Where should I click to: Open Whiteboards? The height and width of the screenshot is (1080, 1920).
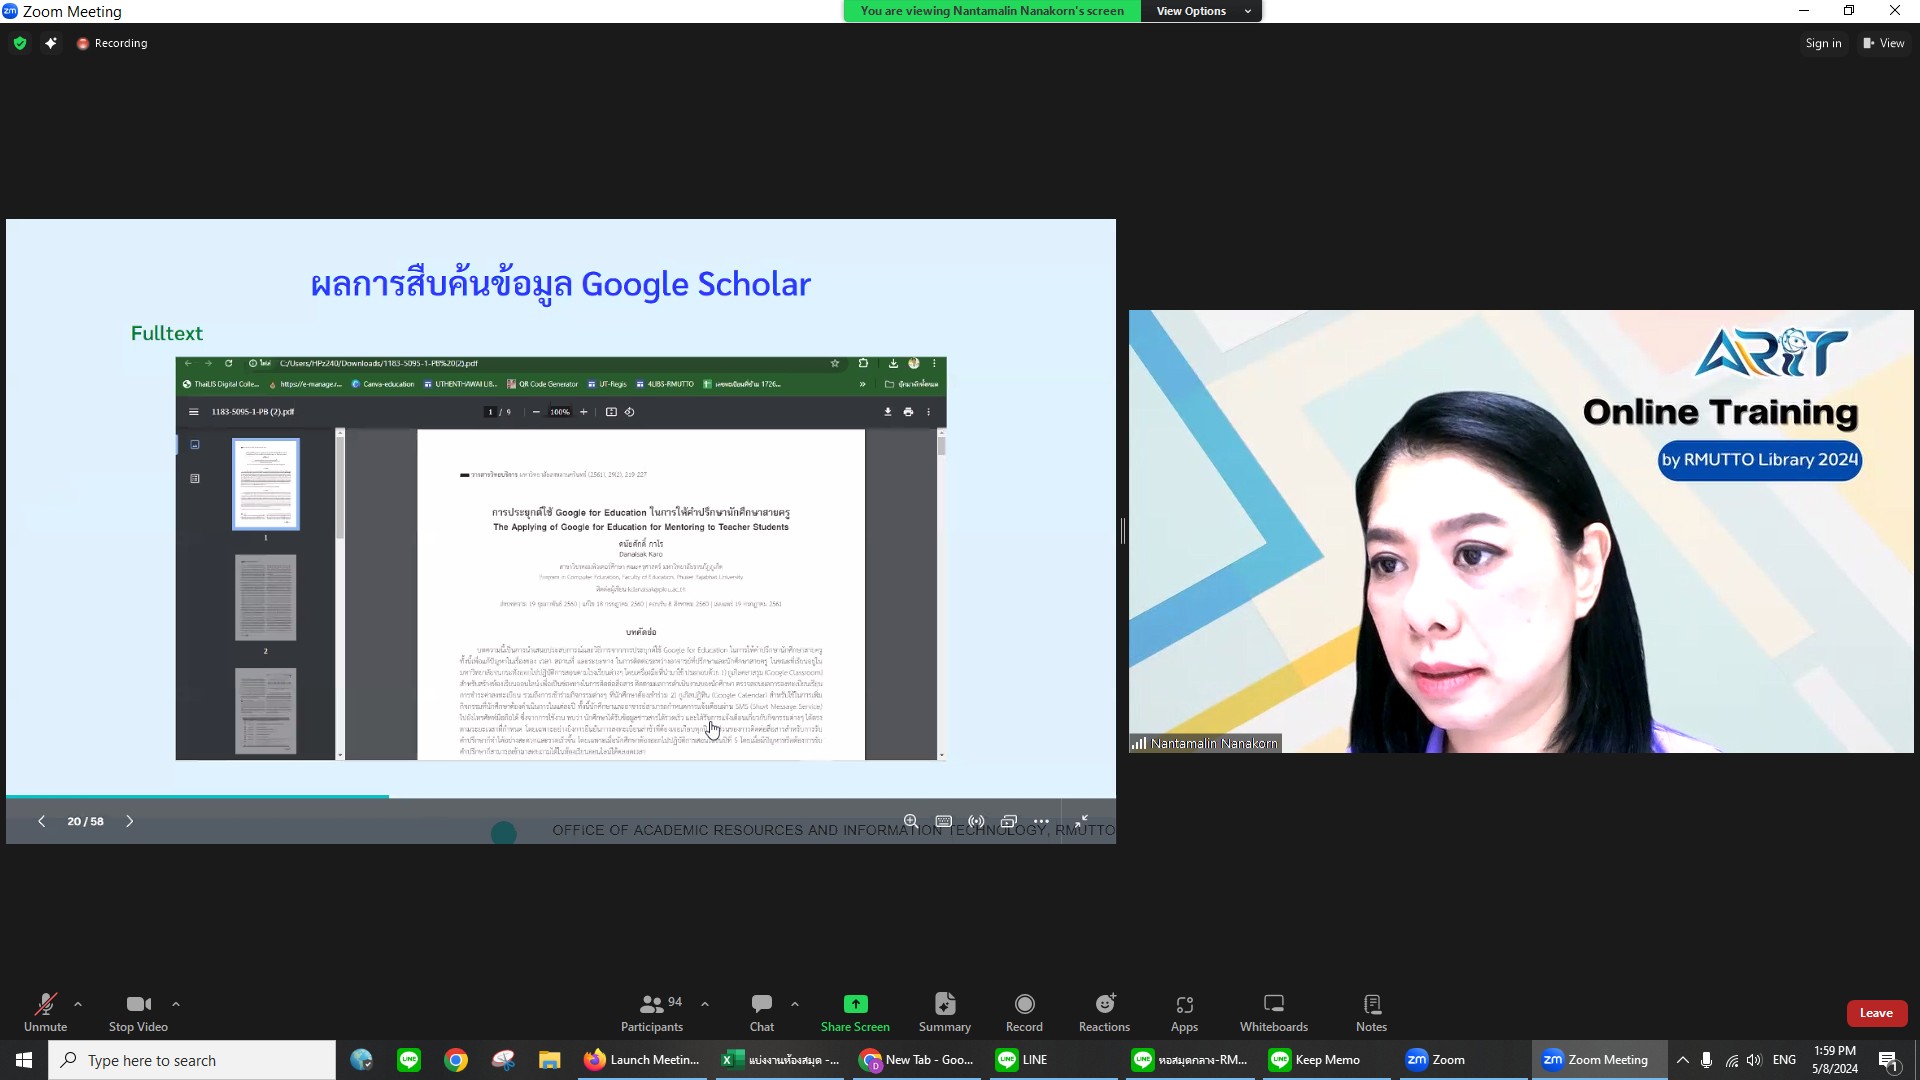1274,1012
